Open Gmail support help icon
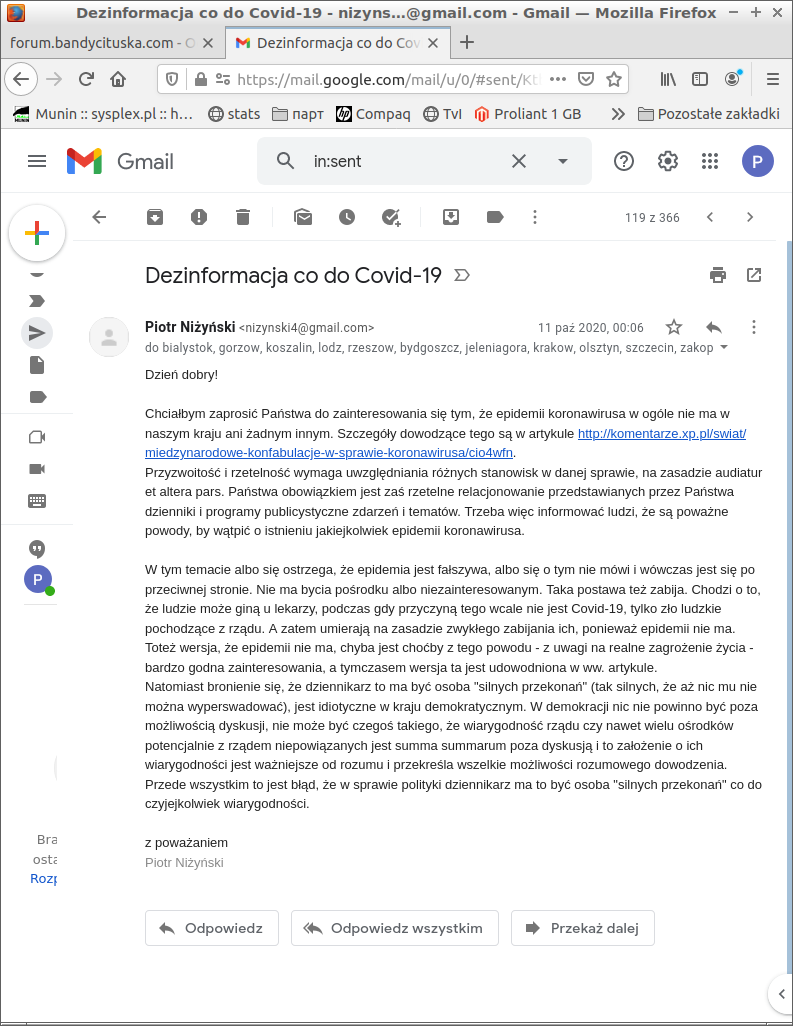Viewport: 793px width, 1026px height. point(624,161)
